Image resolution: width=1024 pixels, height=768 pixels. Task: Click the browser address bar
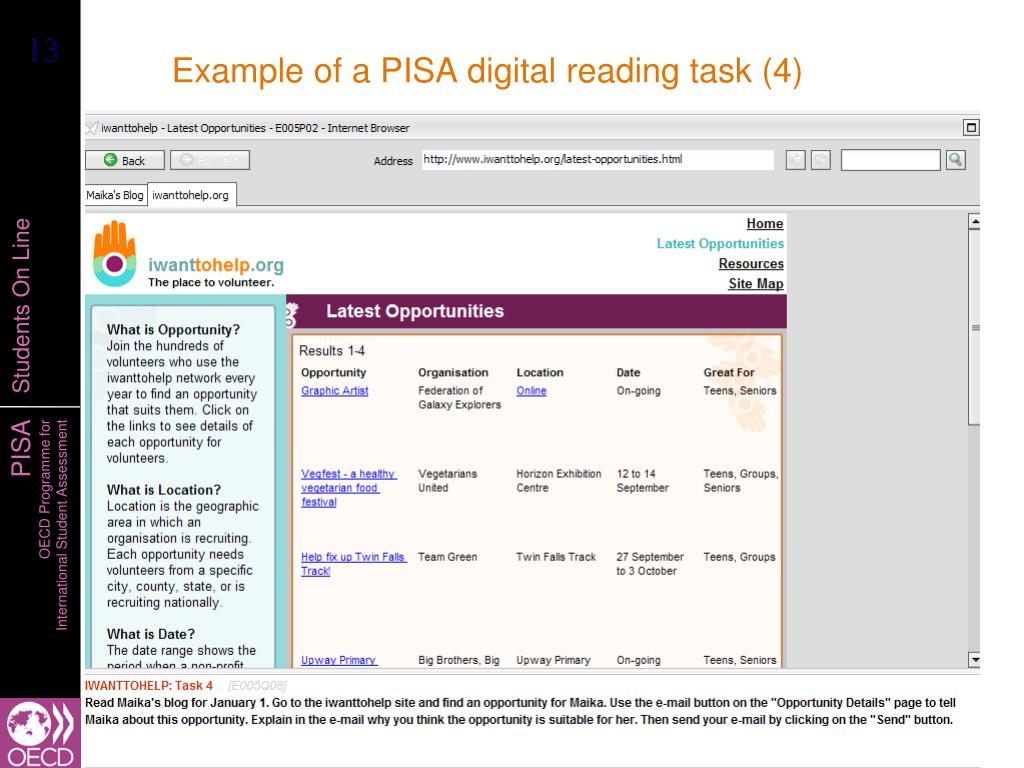[598, 159]
